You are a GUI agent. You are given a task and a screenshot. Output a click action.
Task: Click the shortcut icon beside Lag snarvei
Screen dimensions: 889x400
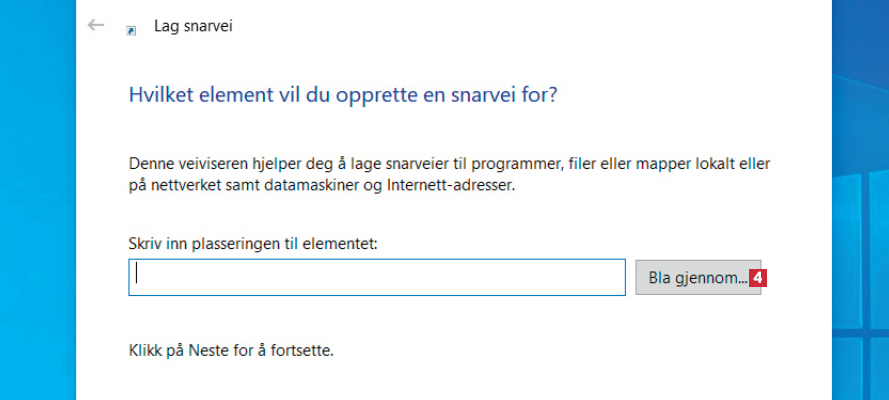click(131, 30)
